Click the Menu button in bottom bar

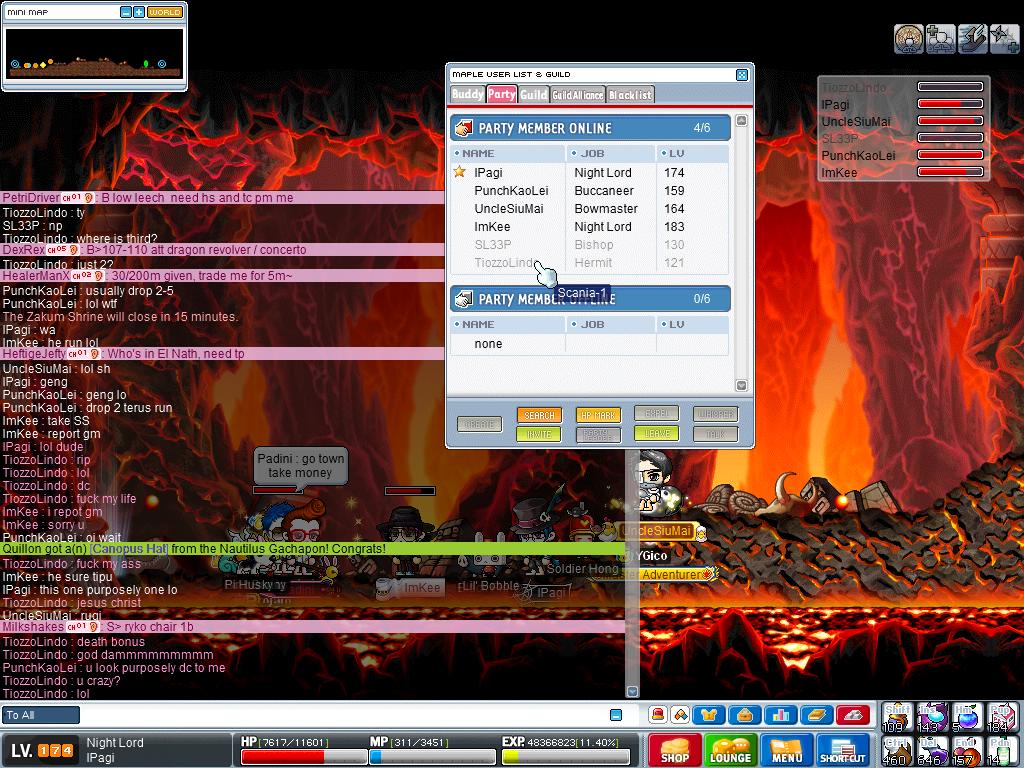[x=787, y=750]
